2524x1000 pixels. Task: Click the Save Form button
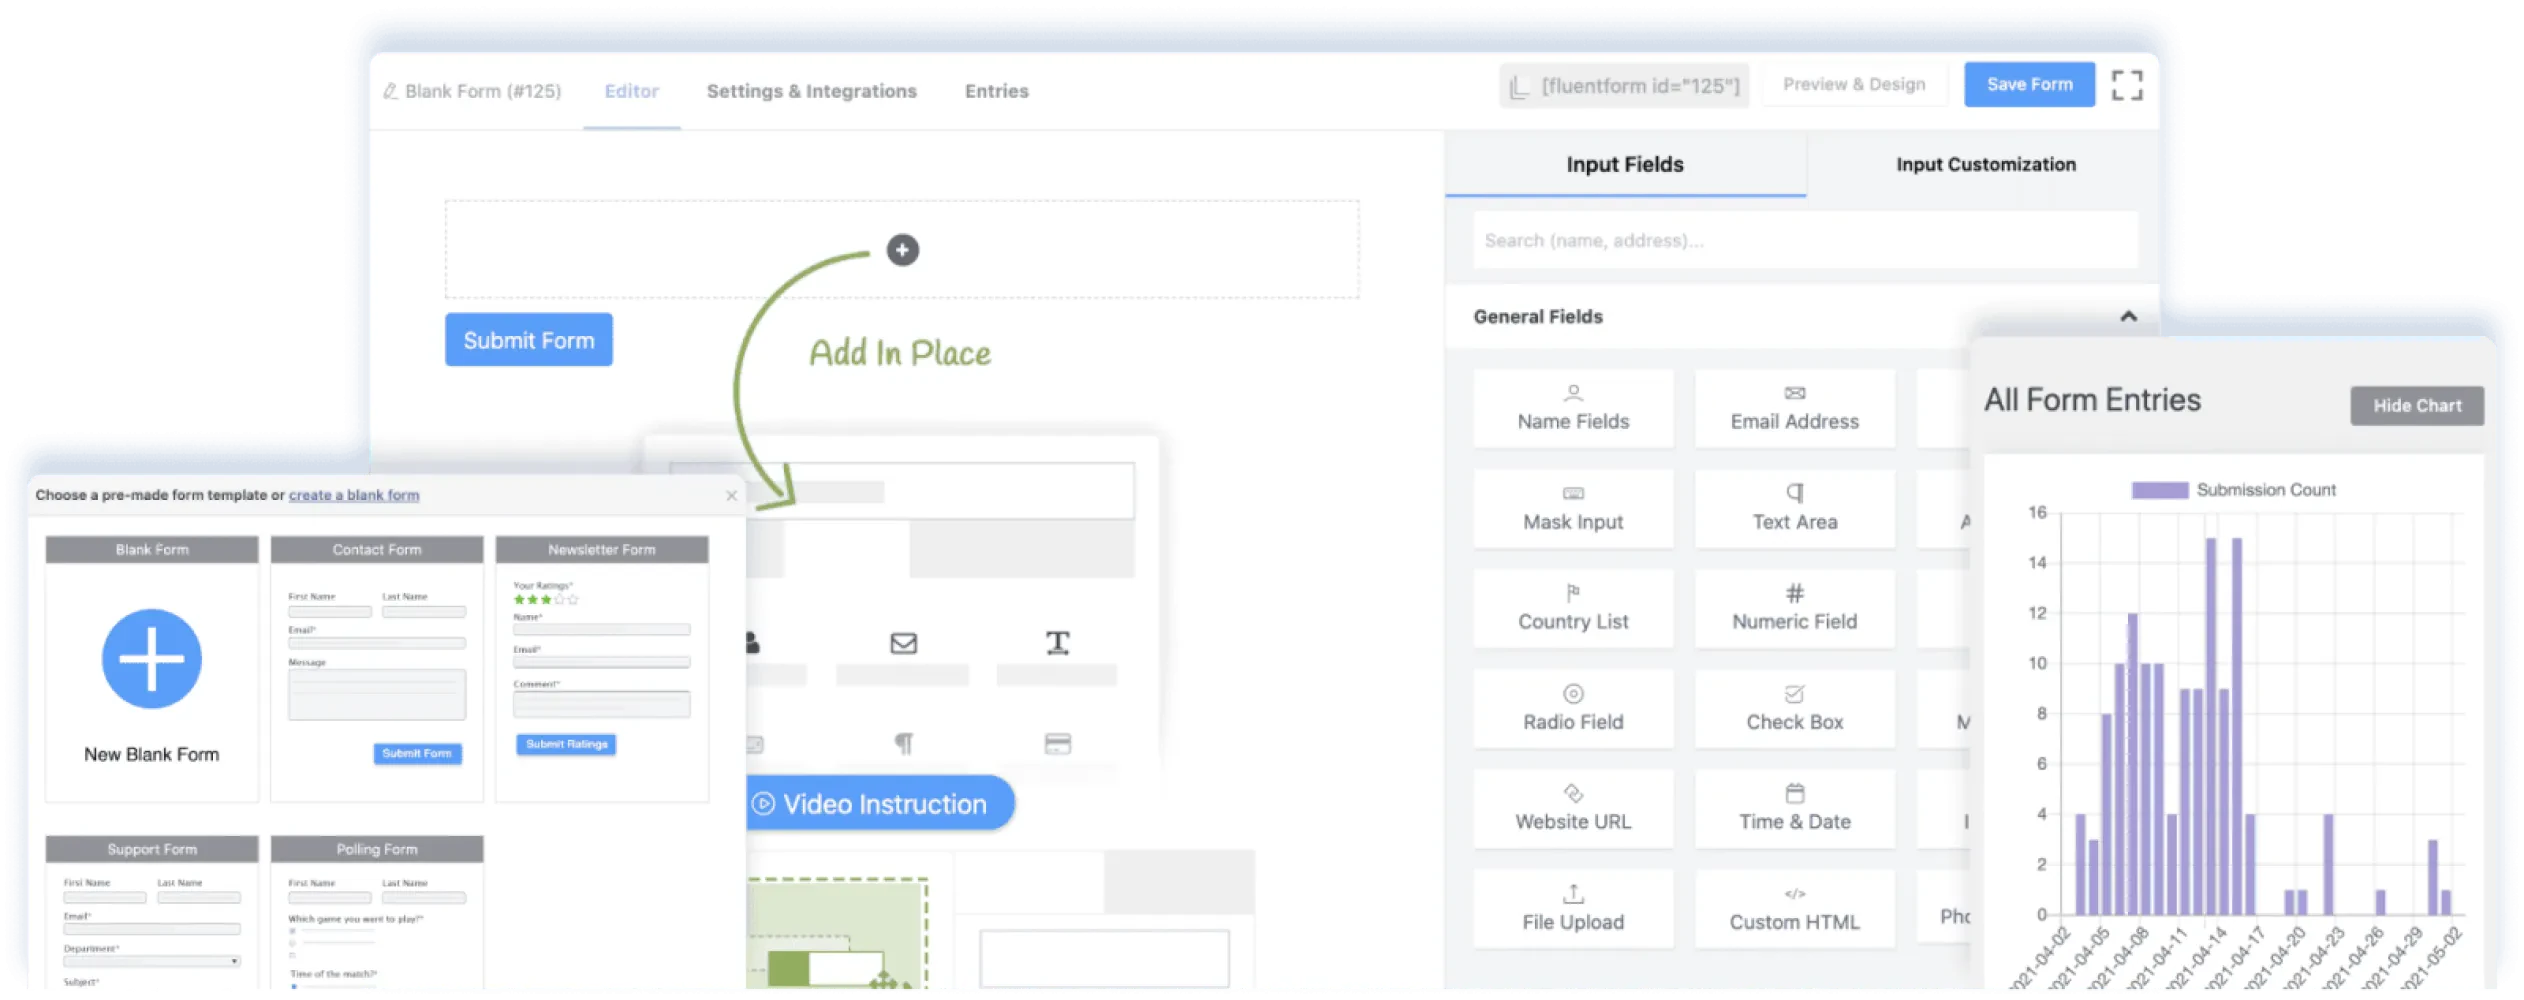click(x=2029, y=85)
